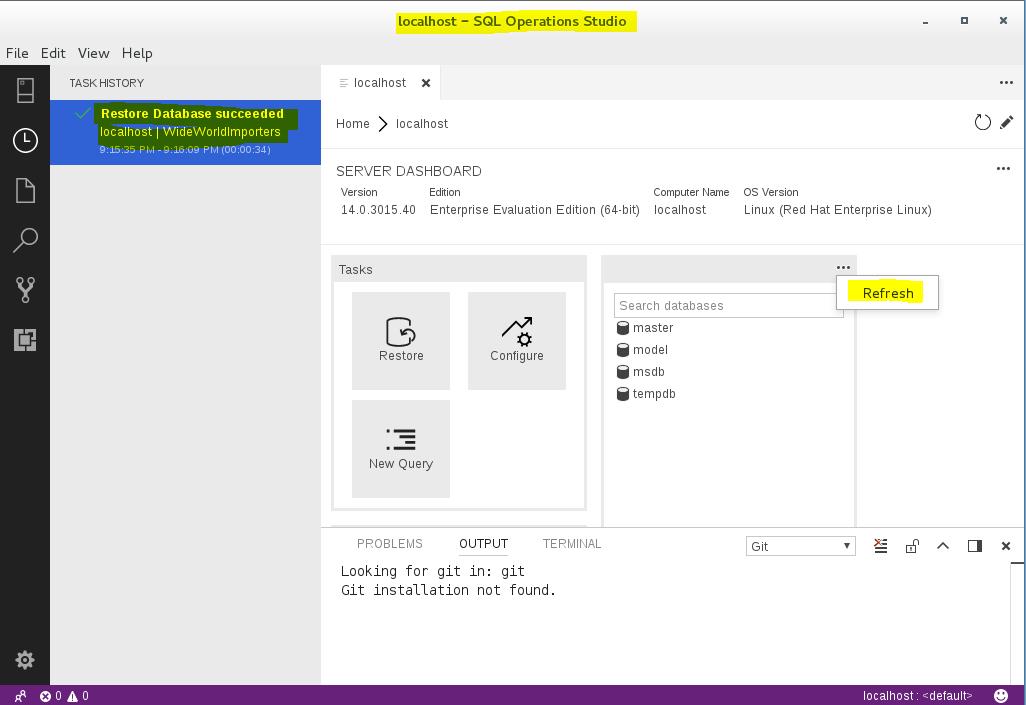Select the Restore Database succeeded task entry
Viewport: 1026px width, 705px height.
[185, 132]
